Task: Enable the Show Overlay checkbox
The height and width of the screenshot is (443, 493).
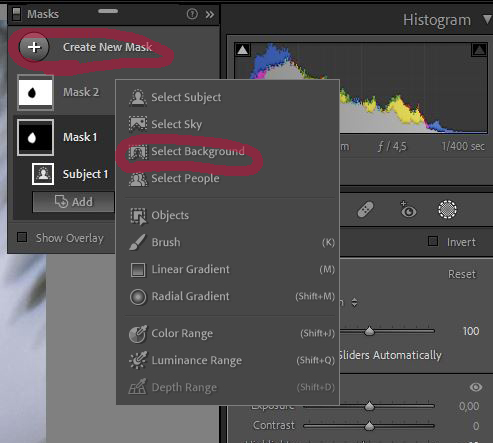Action: click(22, 237)
